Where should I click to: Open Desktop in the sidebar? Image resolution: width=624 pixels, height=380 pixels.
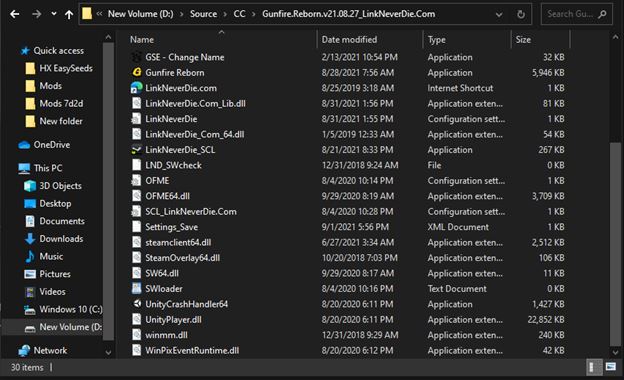click(x=55, y=203)
